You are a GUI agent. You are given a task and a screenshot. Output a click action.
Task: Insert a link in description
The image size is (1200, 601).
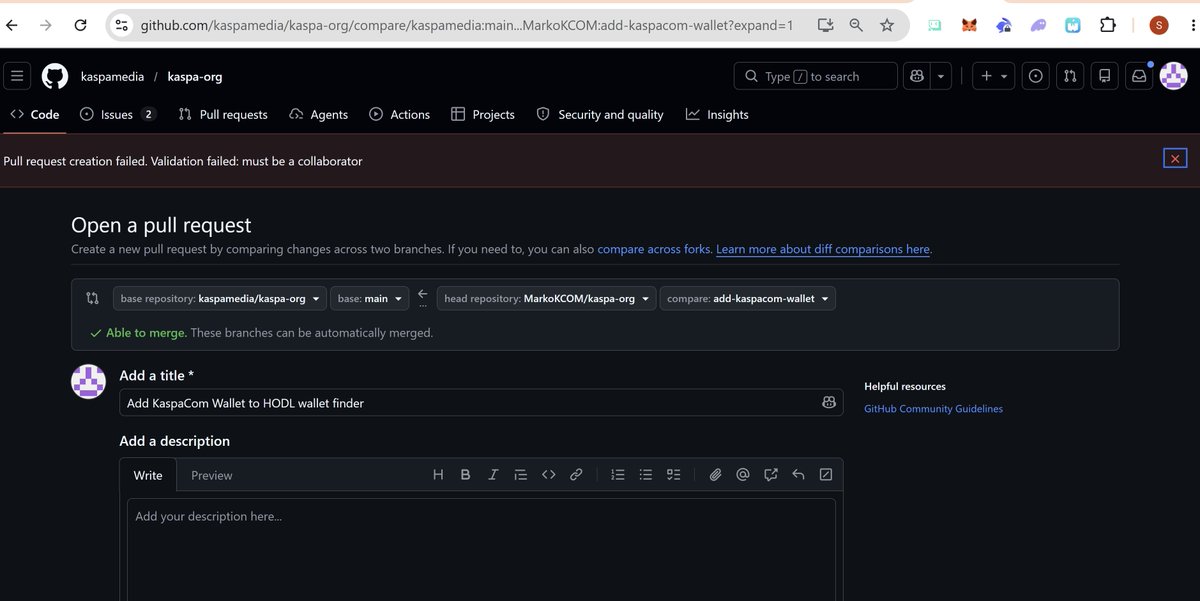pyautogui.click(x=576, y=475)
